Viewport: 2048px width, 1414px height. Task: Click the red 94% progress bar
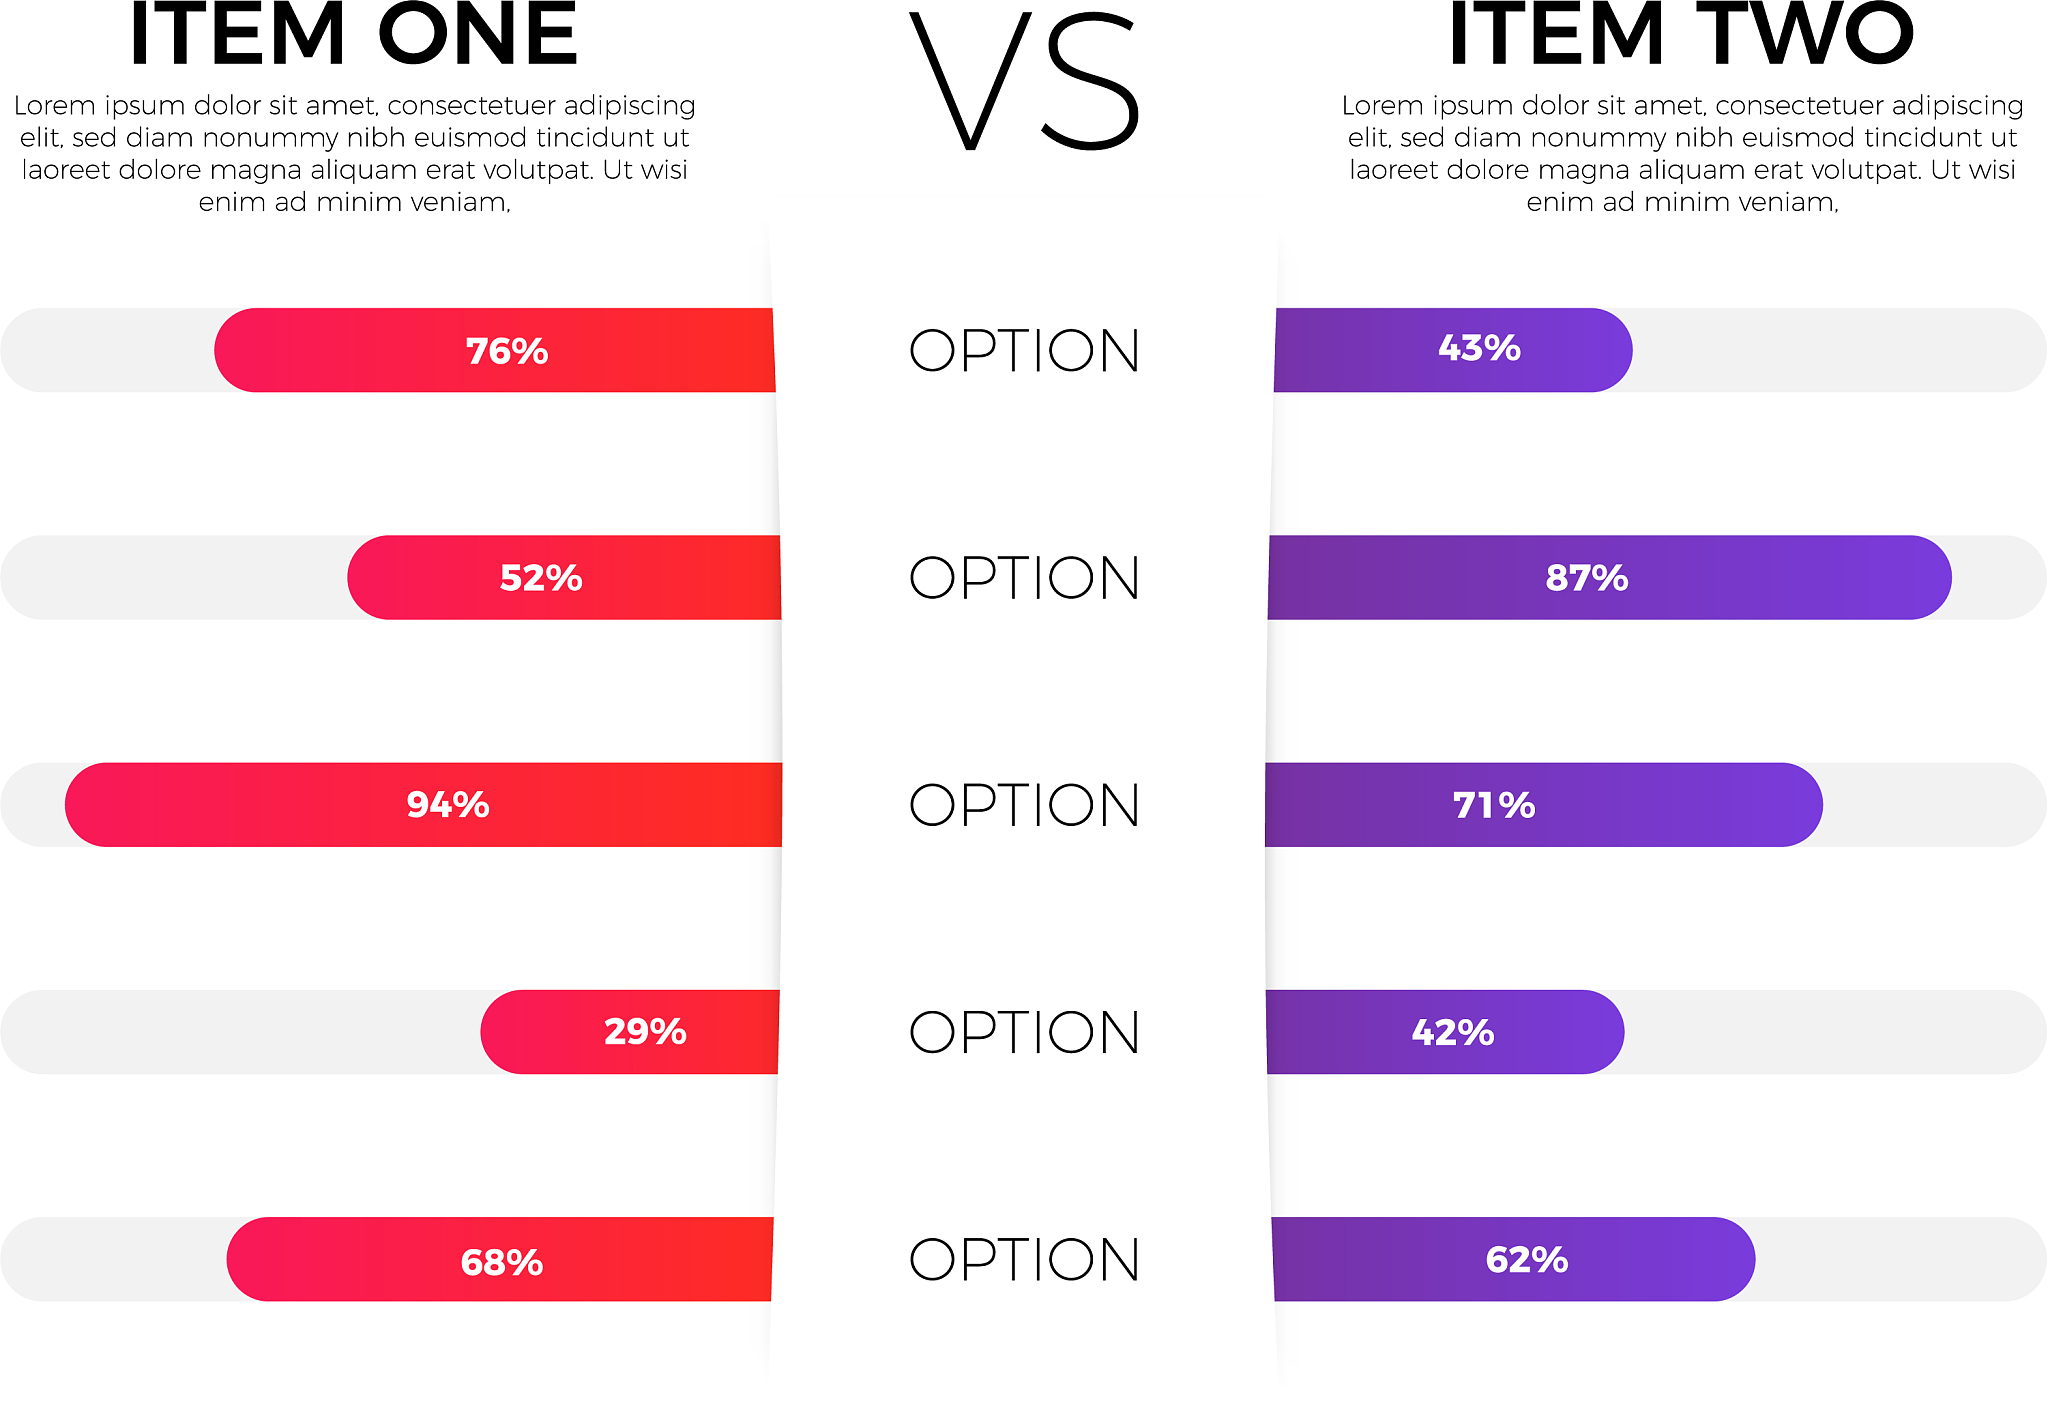point(423,805)
